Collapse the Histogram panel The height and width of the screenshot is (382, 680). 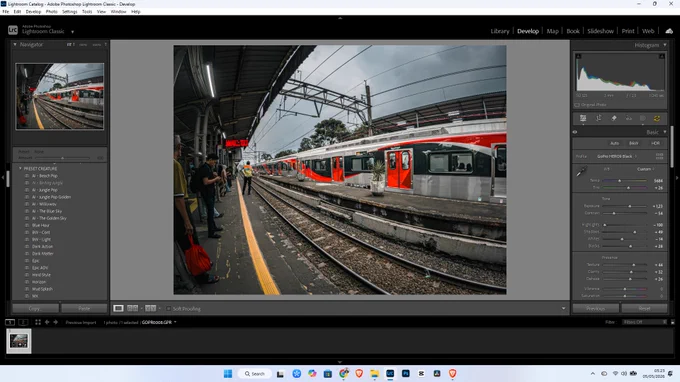665,45
